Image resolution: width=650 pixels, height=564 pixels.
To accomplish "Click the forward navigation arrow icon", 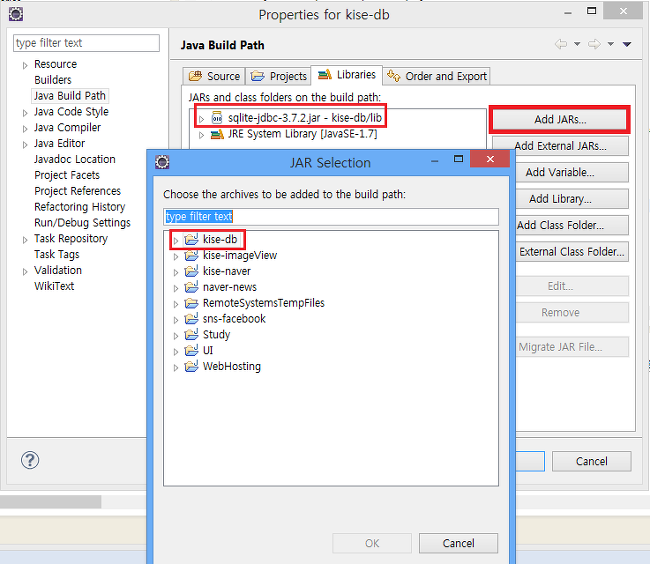I will click(594, 44).
